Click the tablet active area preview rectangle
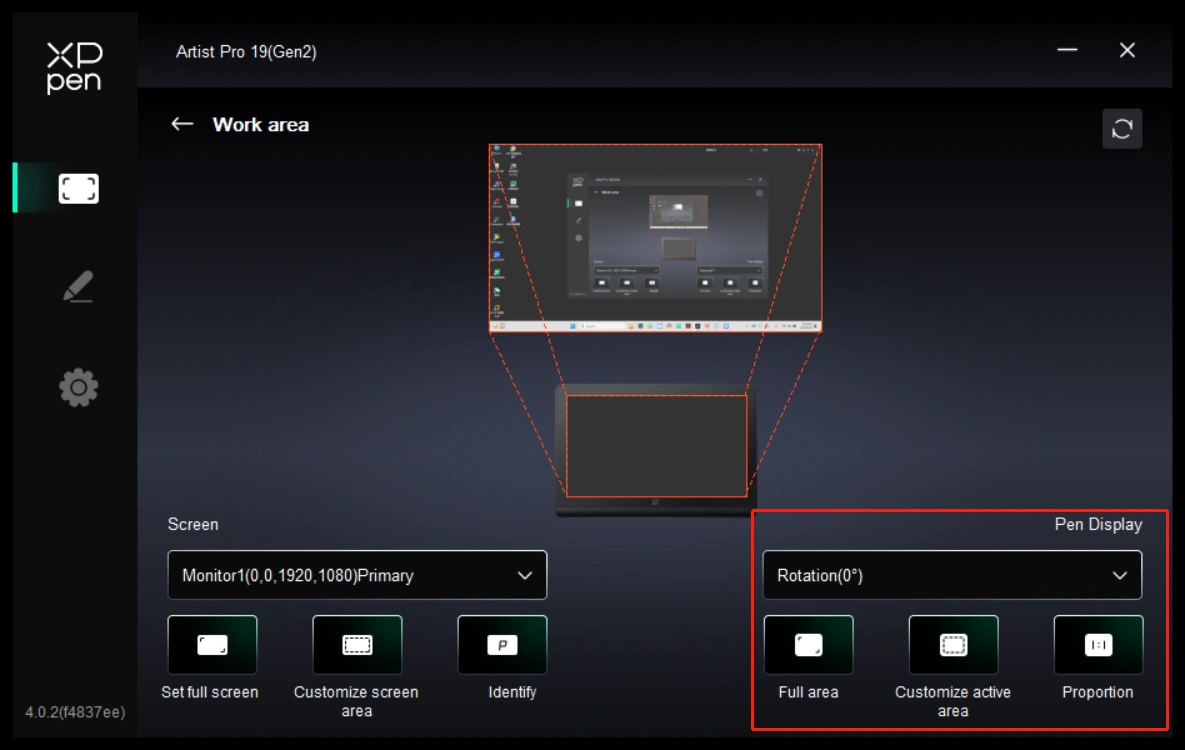 tap(656, 445)
